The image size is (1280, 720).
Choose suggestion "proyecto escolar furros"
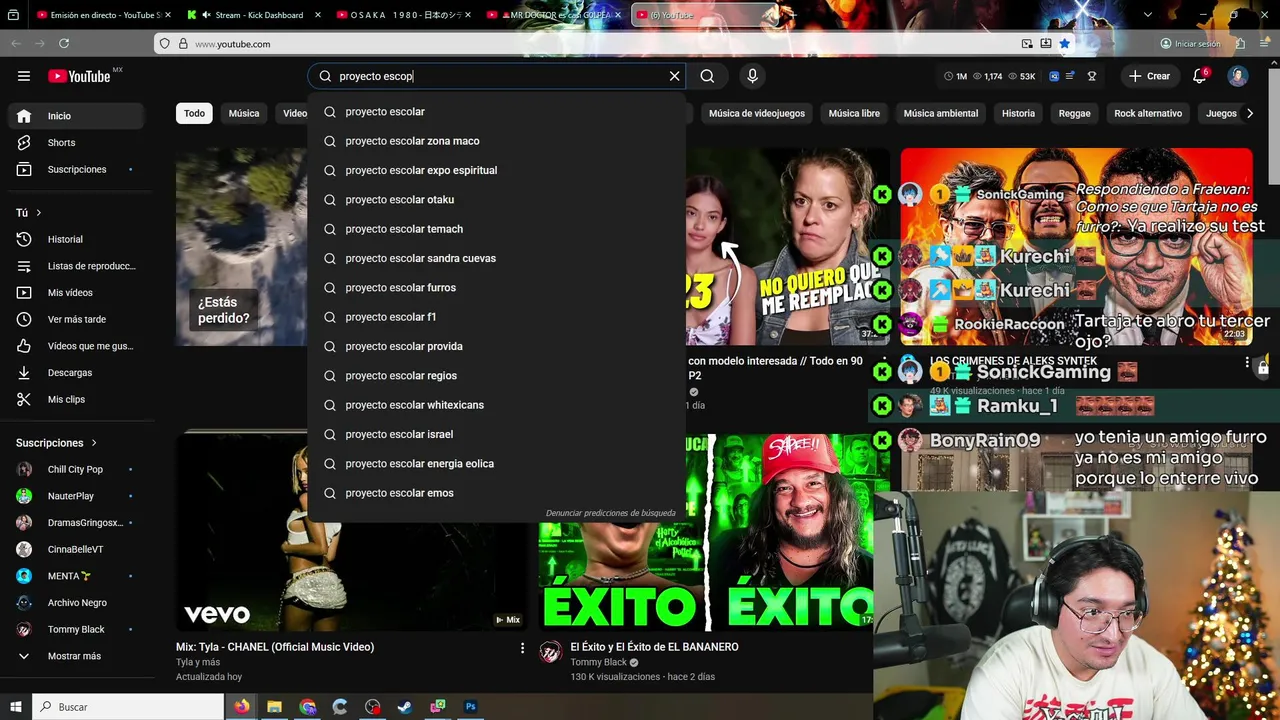(497, 287)
